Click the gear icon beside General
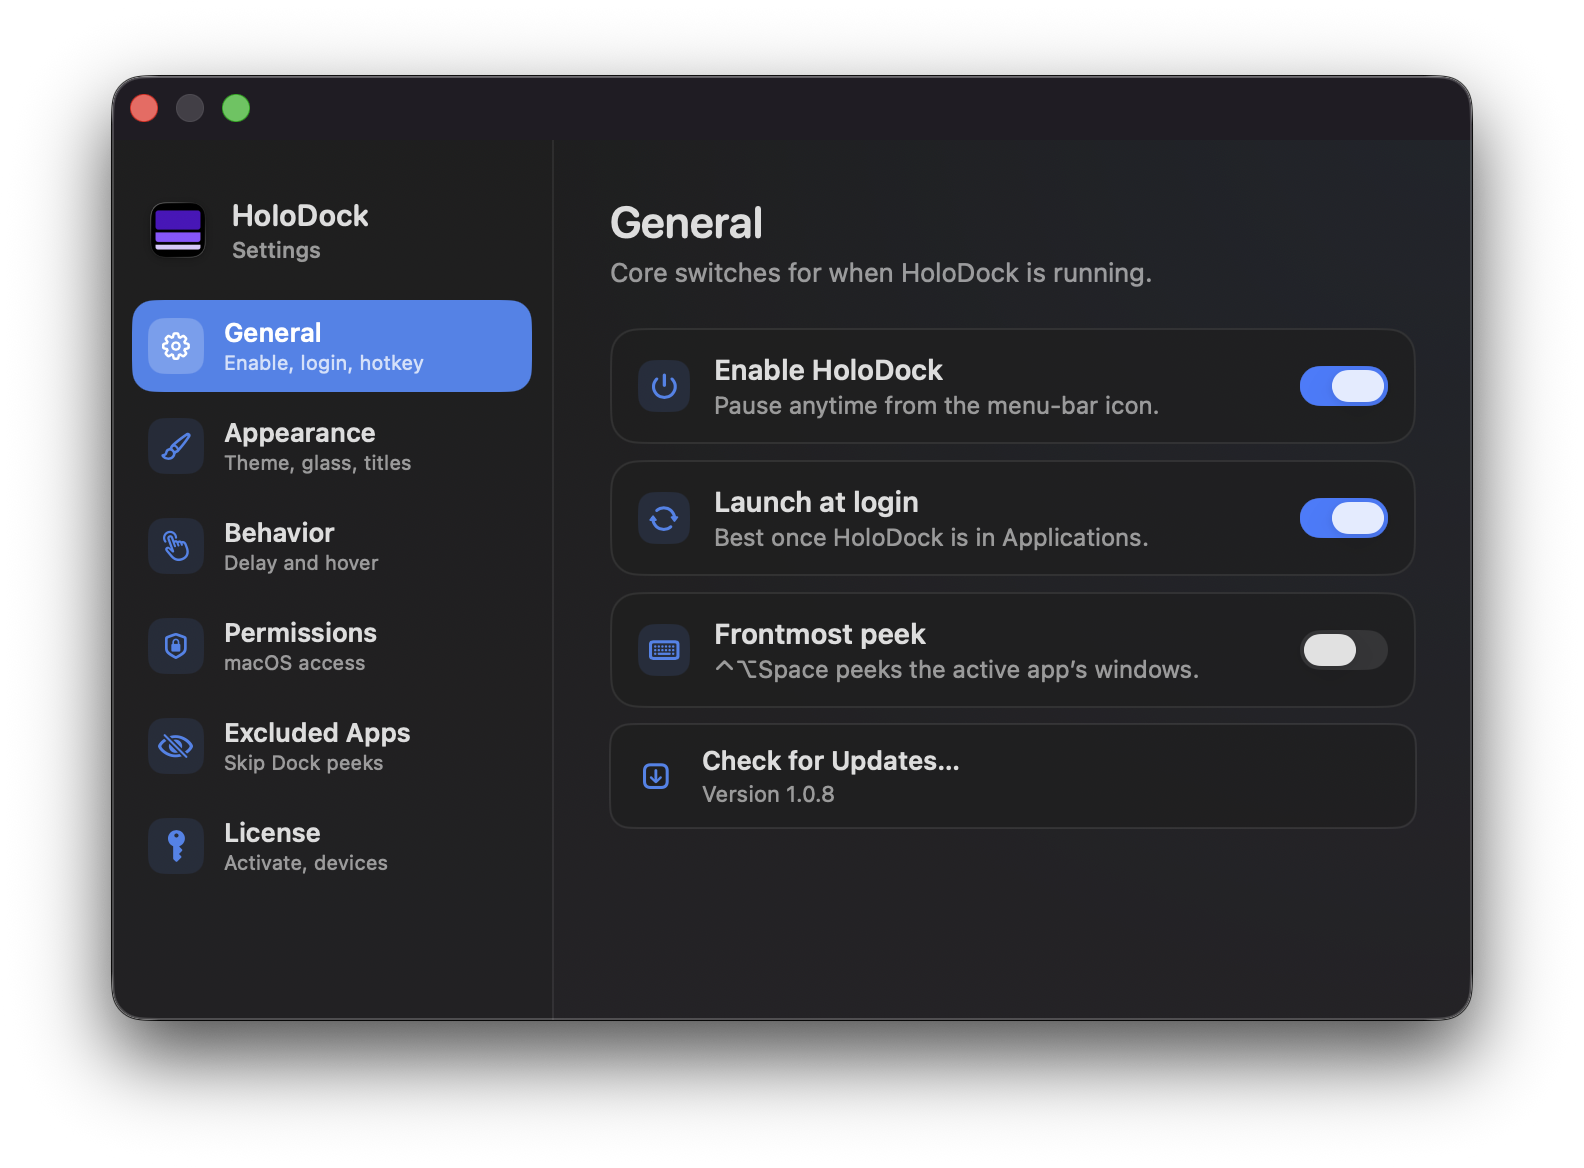Image resolution: width=1584 pixels, height=1168 pixels. [176, 346]
